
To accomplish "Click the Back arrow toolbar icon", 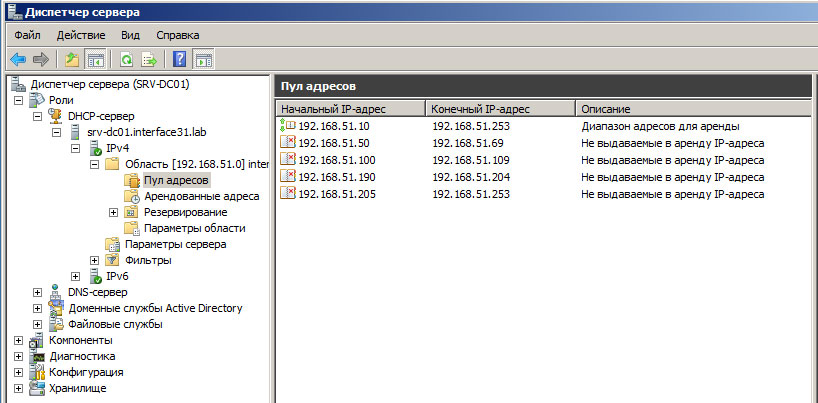I will coord(18,60).
